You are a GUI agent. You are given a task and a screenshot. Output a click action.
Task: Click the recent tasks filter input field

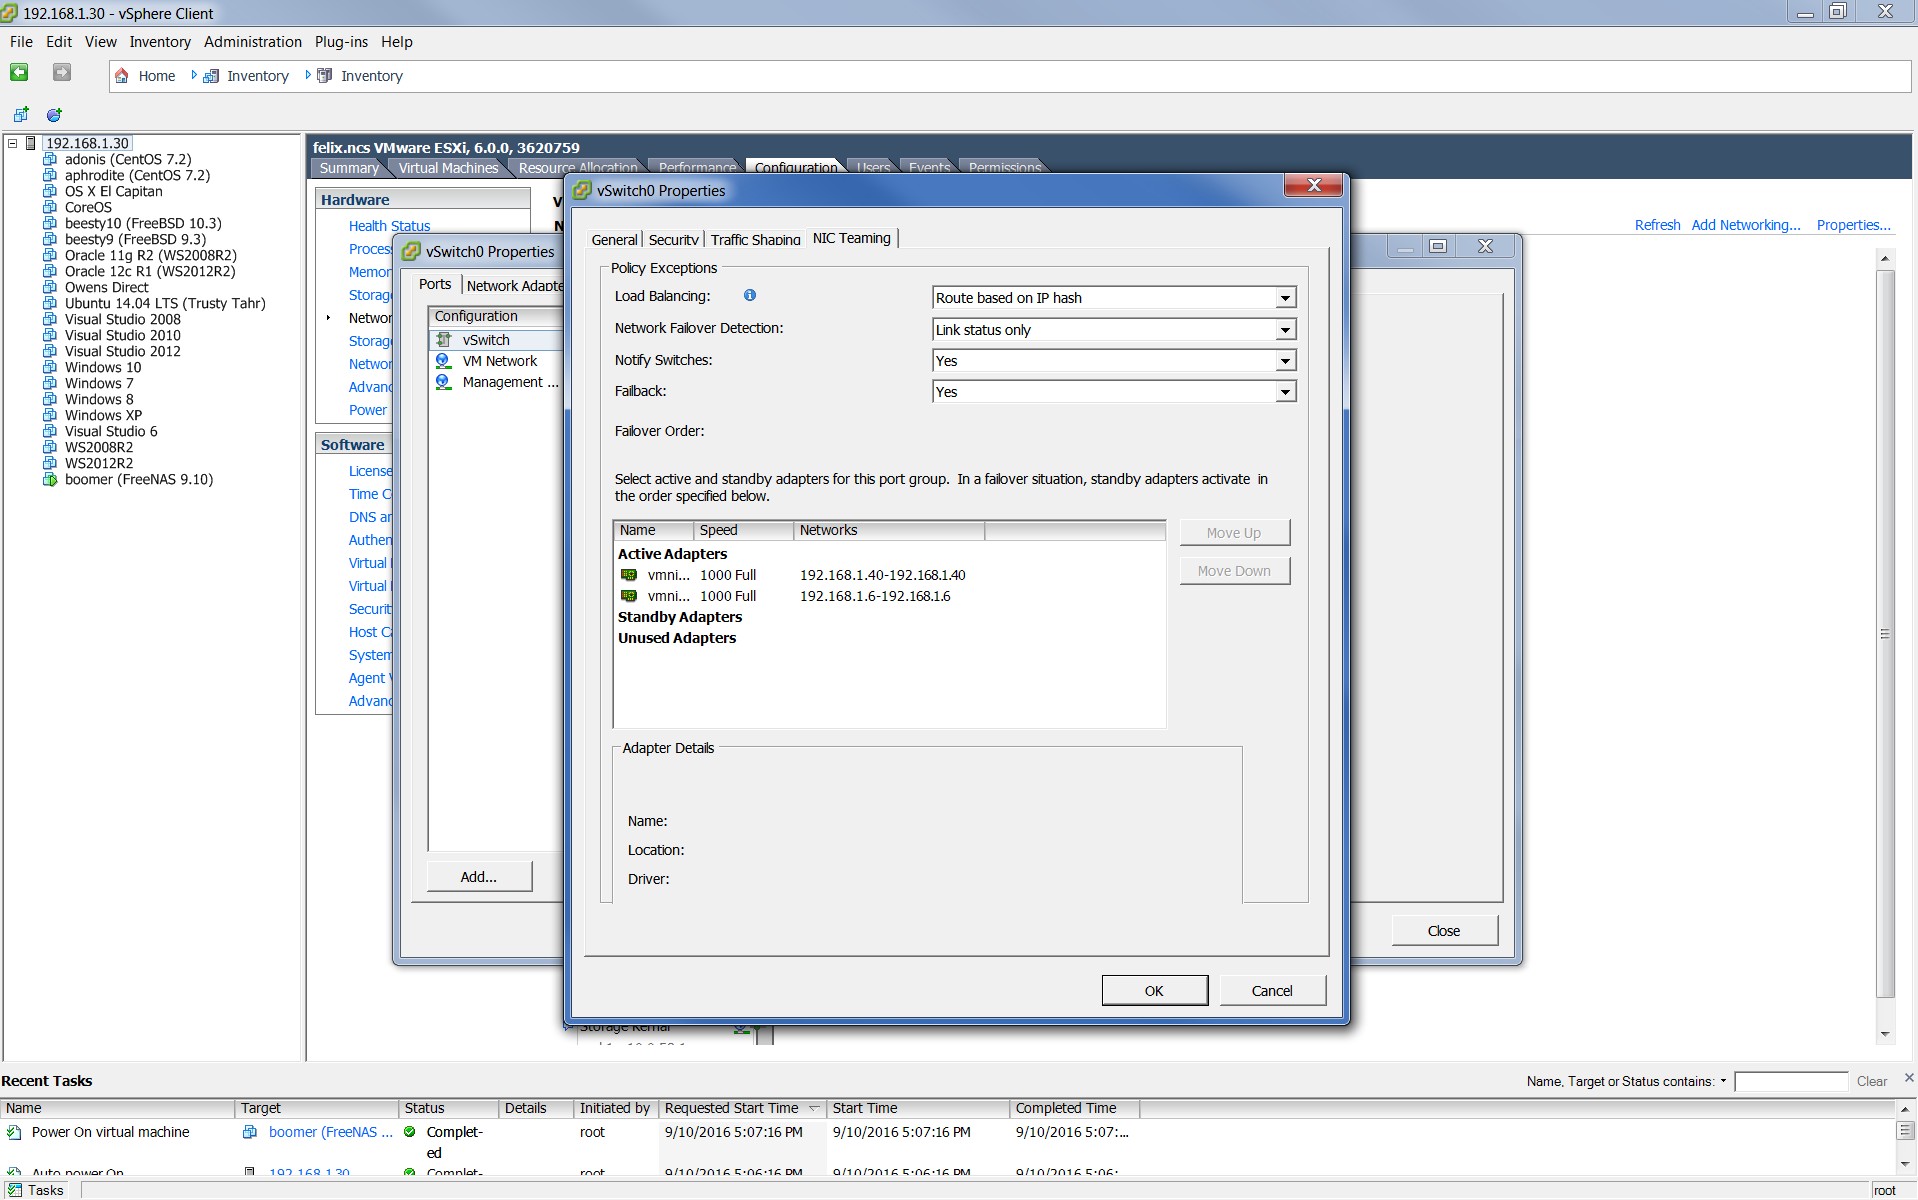[1791, 1081]
